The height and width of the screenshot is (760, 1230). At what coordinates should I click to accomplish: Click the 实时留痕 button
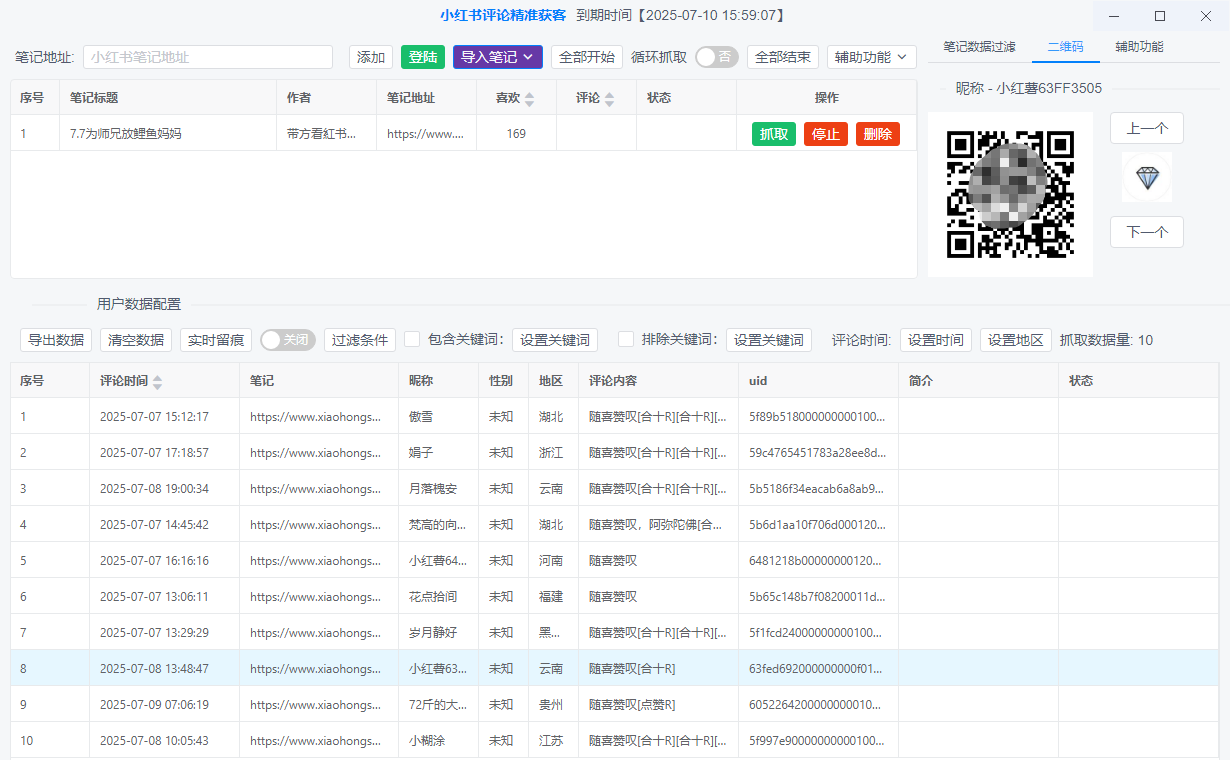216,340
